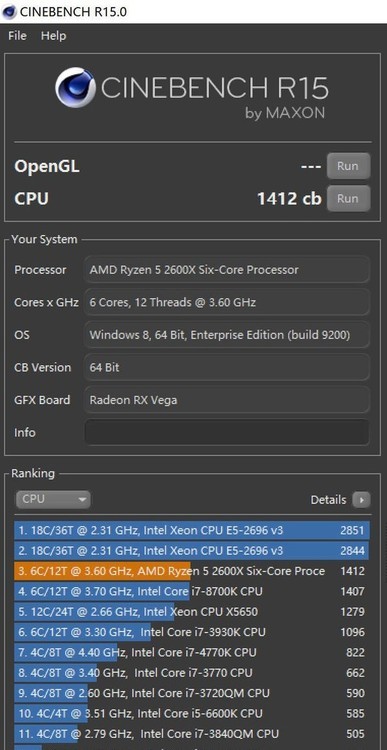Viewport: 387px width, 750px height.
Task: Click the OS Windows 8 field
Action: point(227,335)
